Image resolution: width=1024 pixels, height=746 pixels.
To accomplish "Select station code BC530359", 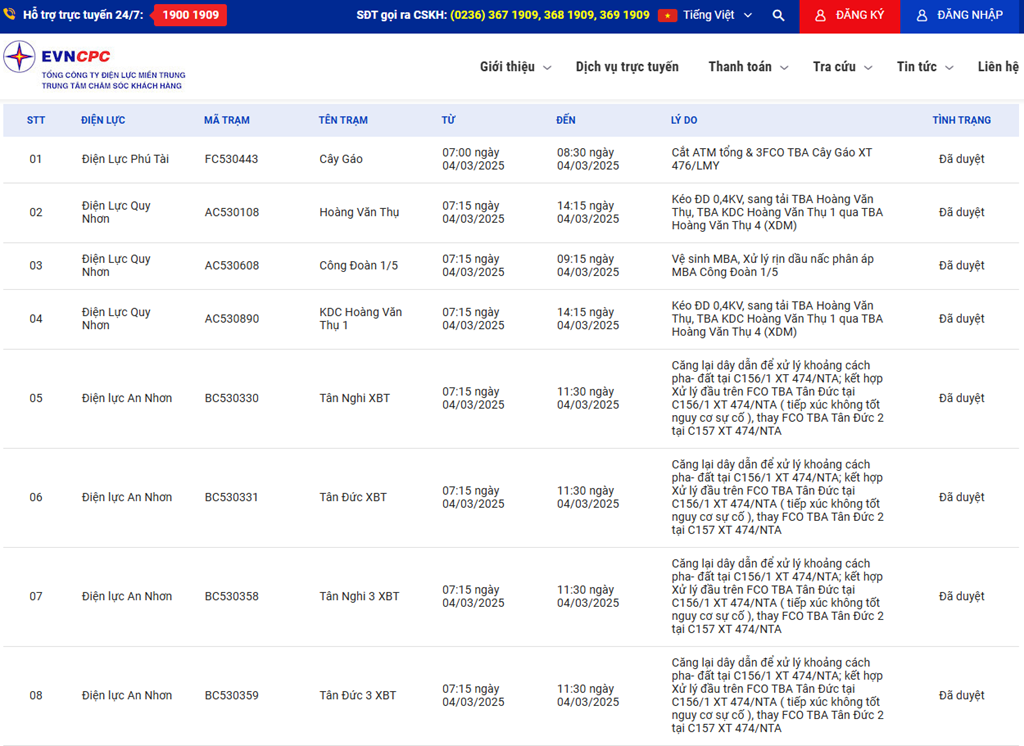I will (x=232, y=696).
